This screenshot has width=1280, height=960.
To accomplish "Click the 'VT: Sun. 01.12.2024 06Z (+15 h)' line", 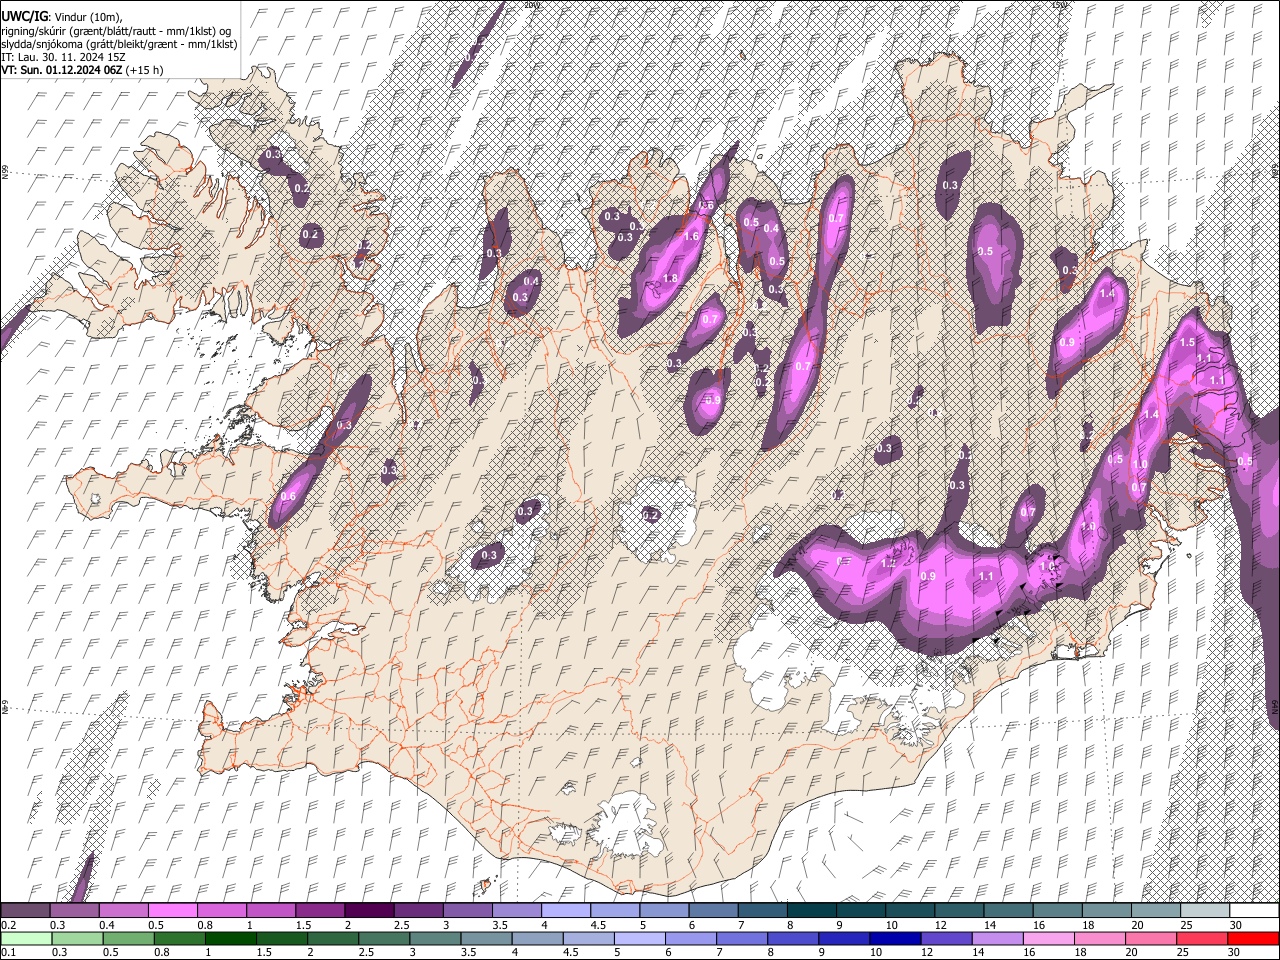I will 82,70.
